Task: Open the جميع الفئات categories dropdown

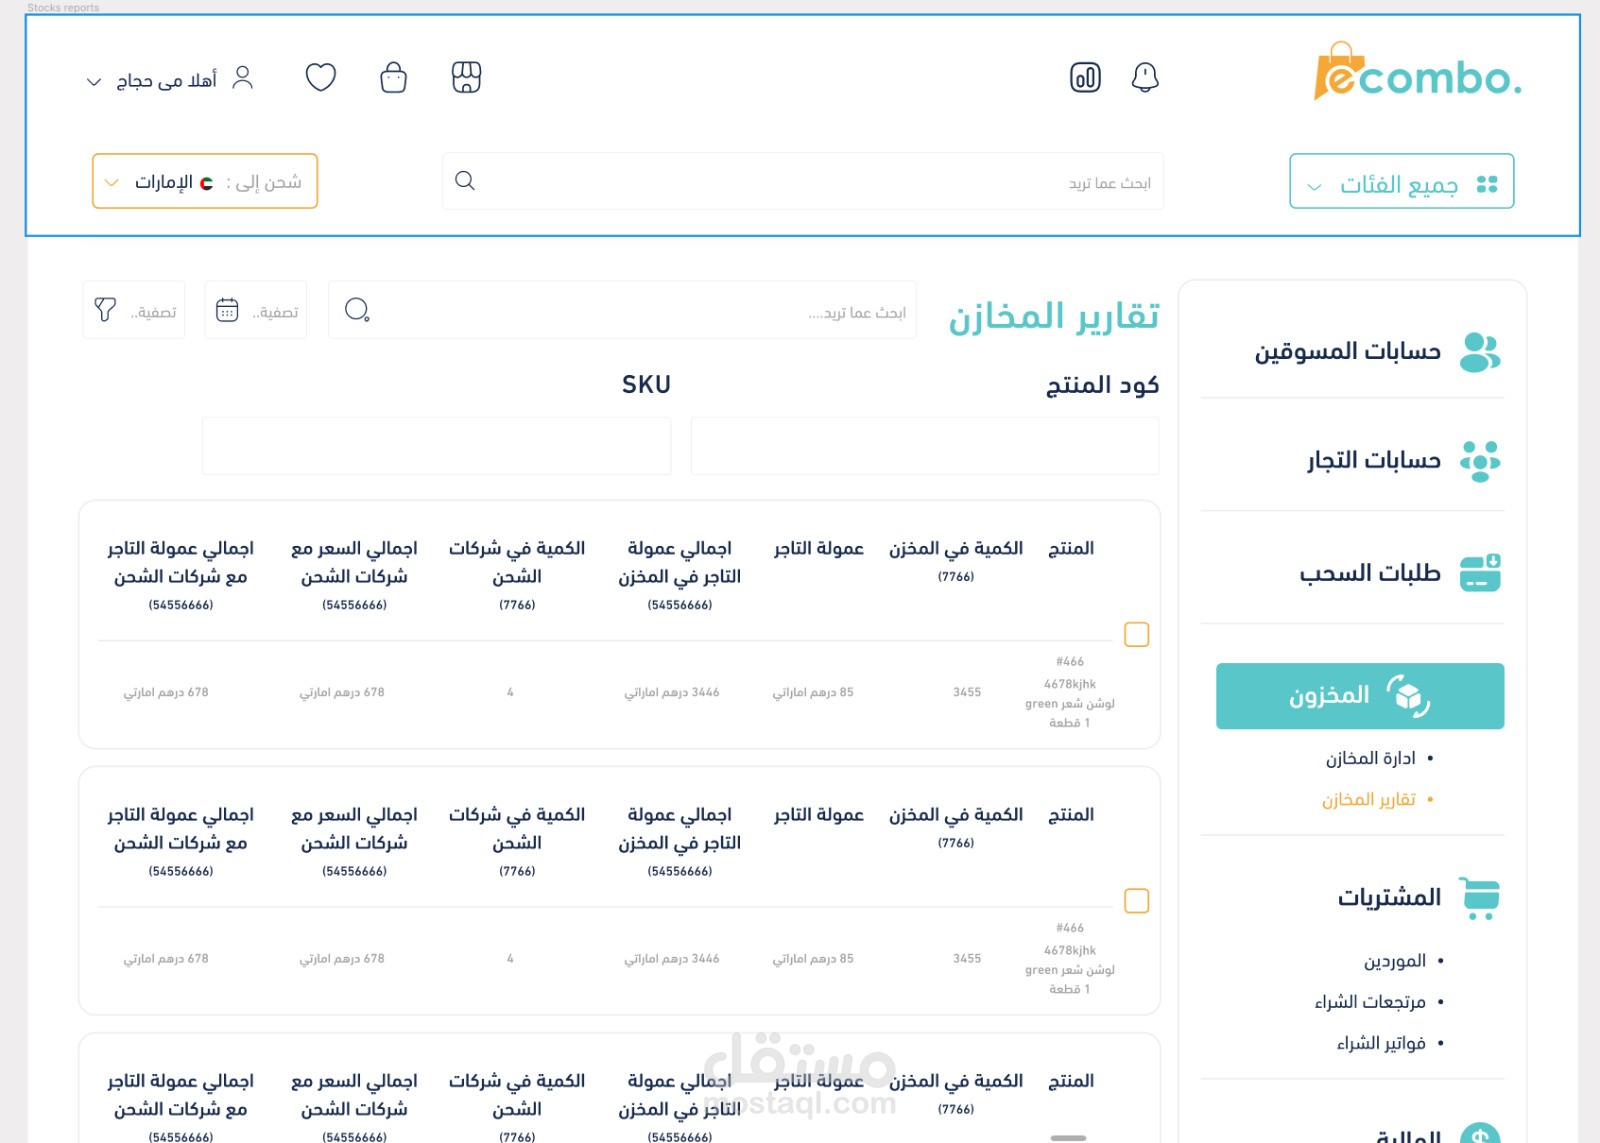Action: click(x=1401, y=181)
